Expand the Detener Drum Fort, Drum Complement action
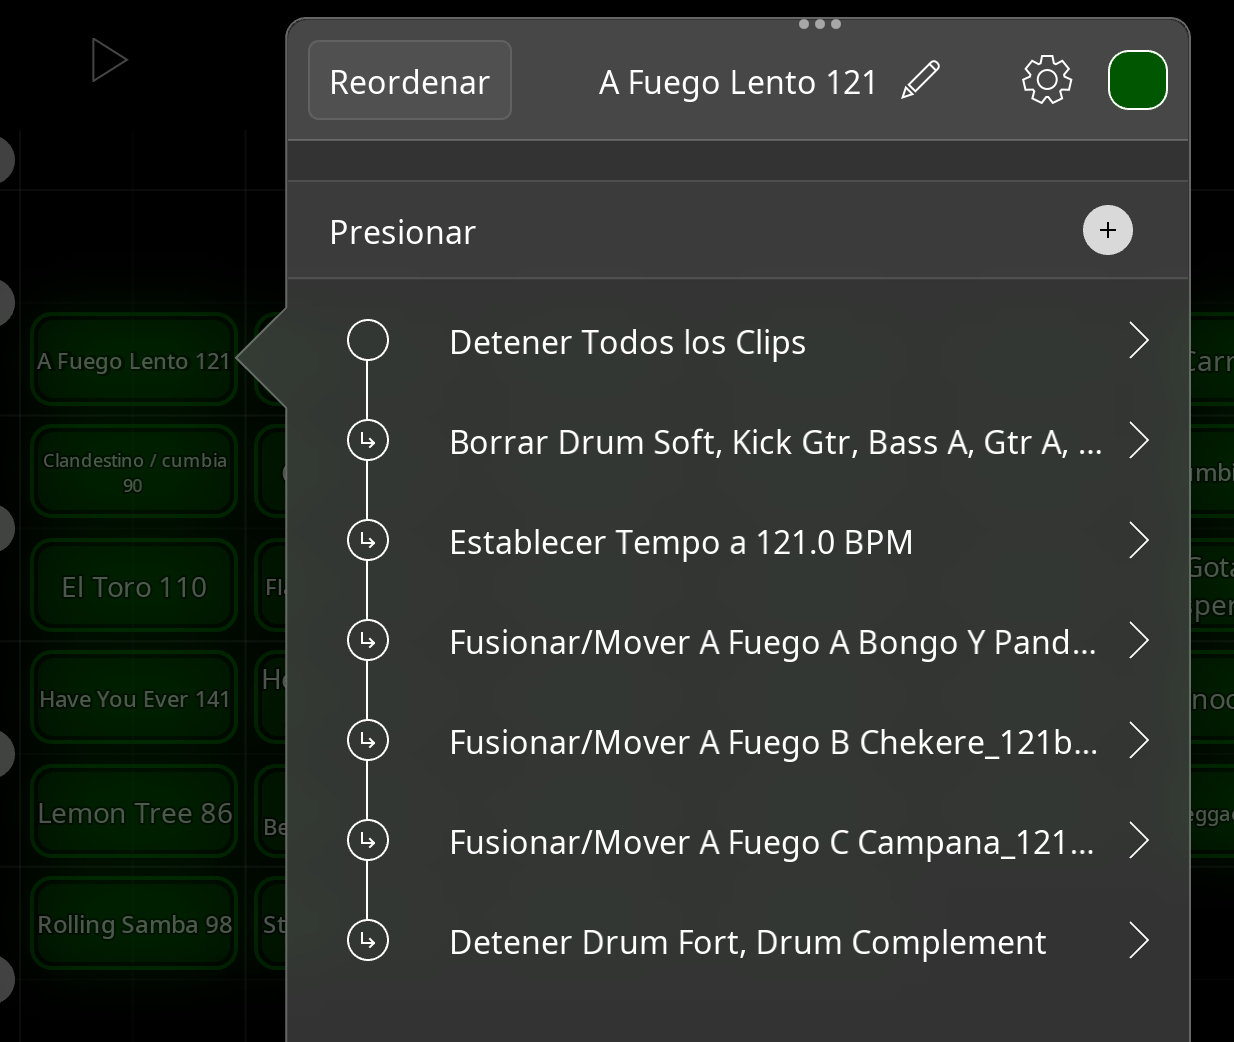The height and width of the screenshot is (1042, 1234). tap(1140, 940)
